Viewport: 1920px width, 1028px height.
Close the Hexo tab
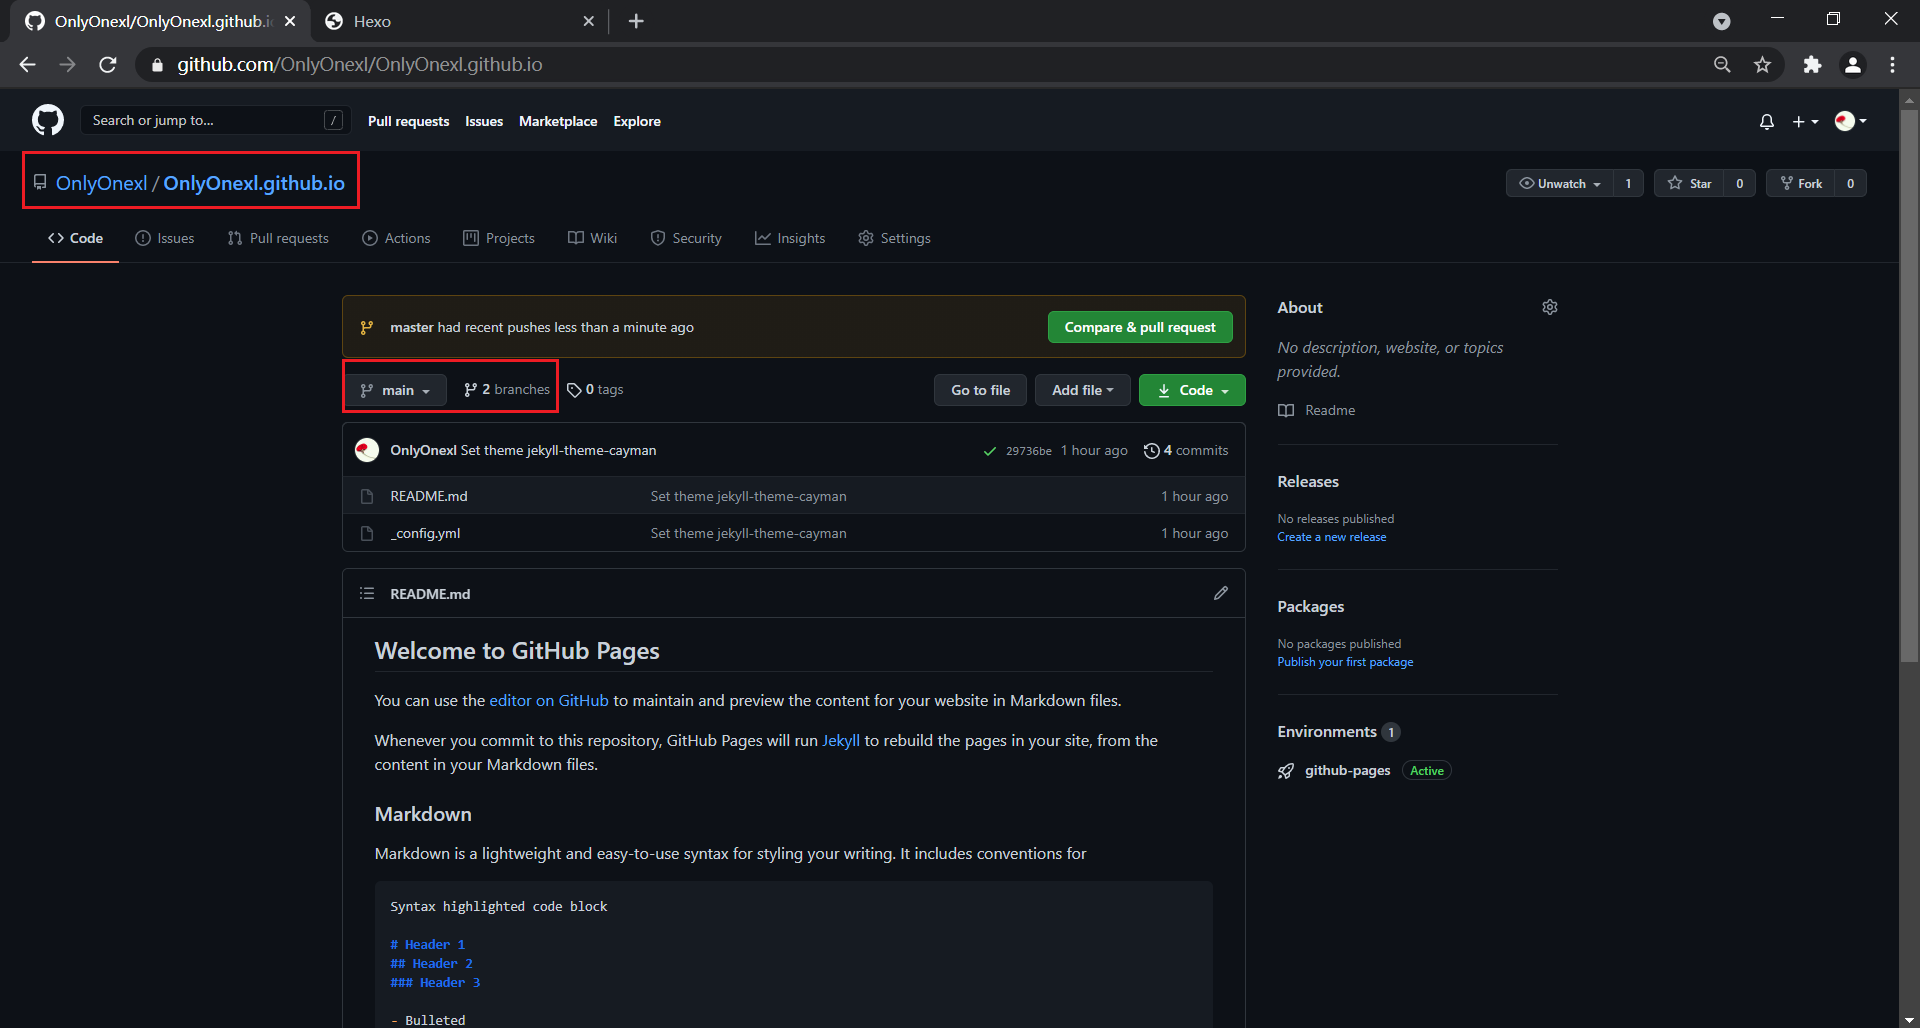click(x=589, y=21)
